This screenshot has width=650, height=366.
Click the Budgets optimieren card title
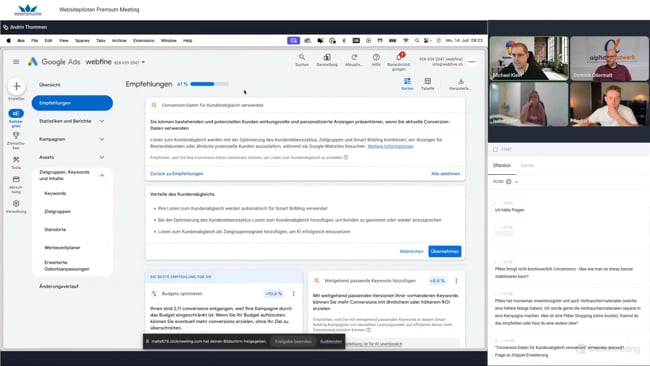(182, 293)
